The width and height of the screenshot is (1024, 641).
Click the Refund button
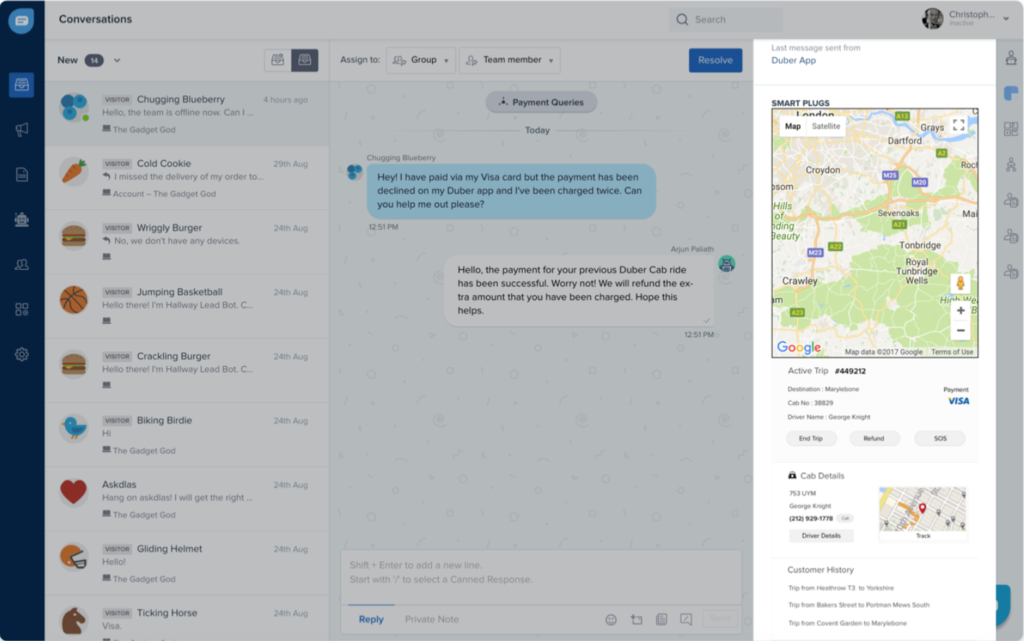pos(874,439)
